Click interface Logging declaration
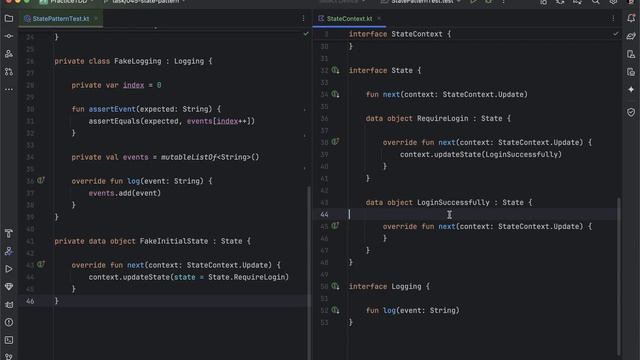This screenshot has height=360, width=640. tap(389, 287)
